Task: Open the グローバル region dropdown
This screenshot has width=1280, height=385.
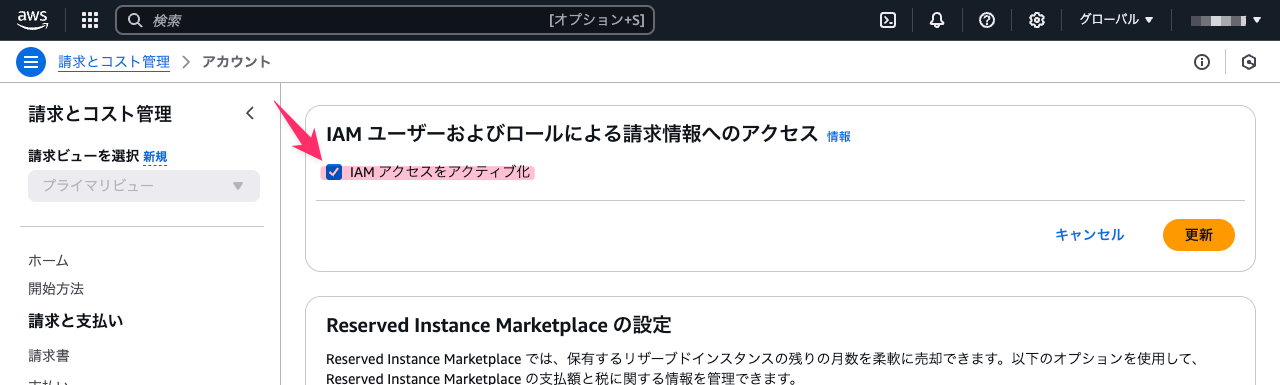Action: [x=1117, y=20]
